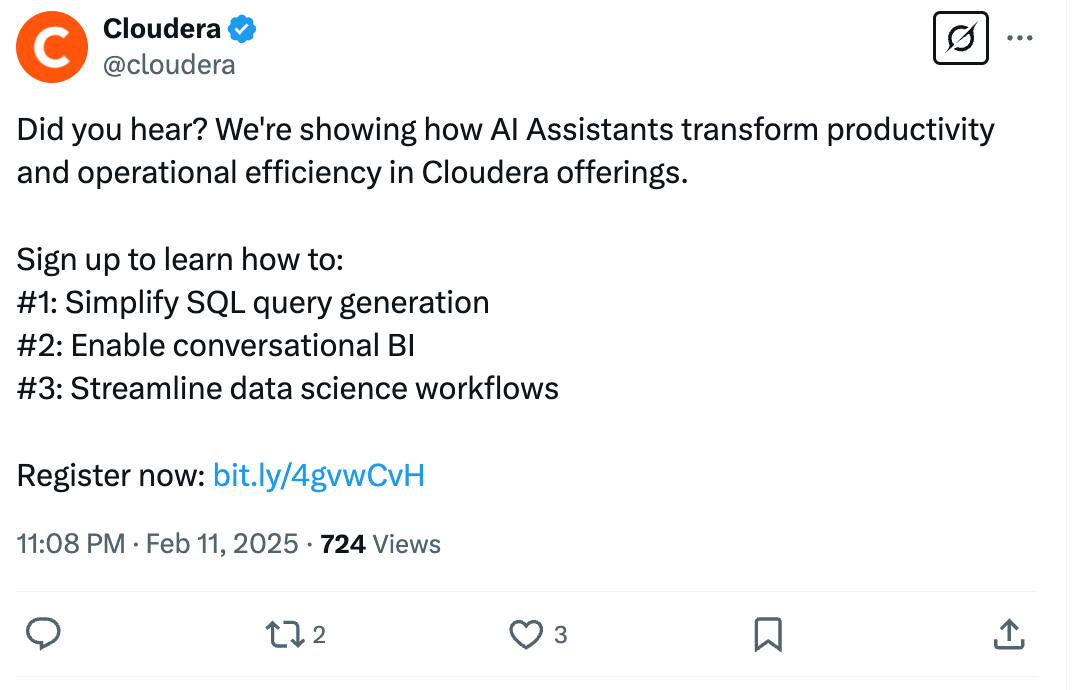Repost using the retweet arrows icon
The height and width of the screenshot is (690, 1074).
pyautogui.click(x=282, y=634)
